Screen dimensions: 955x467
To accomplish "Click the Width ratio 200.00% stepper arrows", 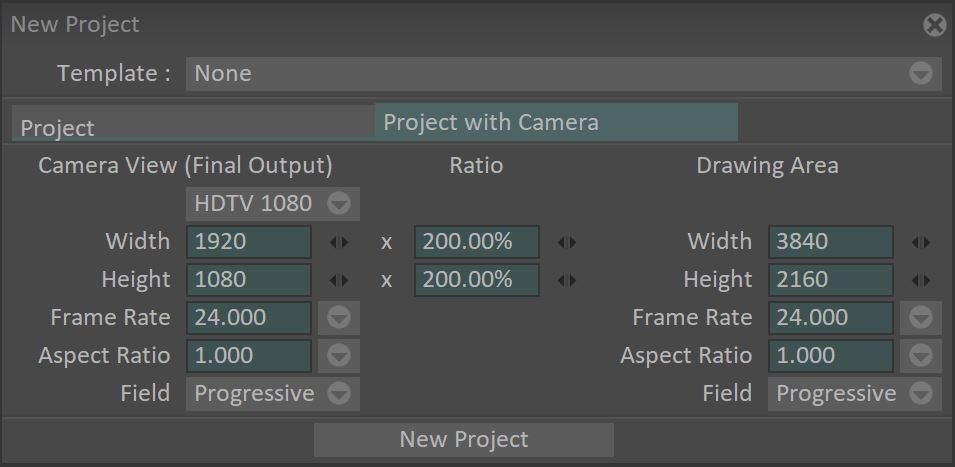I will (567, 242).
